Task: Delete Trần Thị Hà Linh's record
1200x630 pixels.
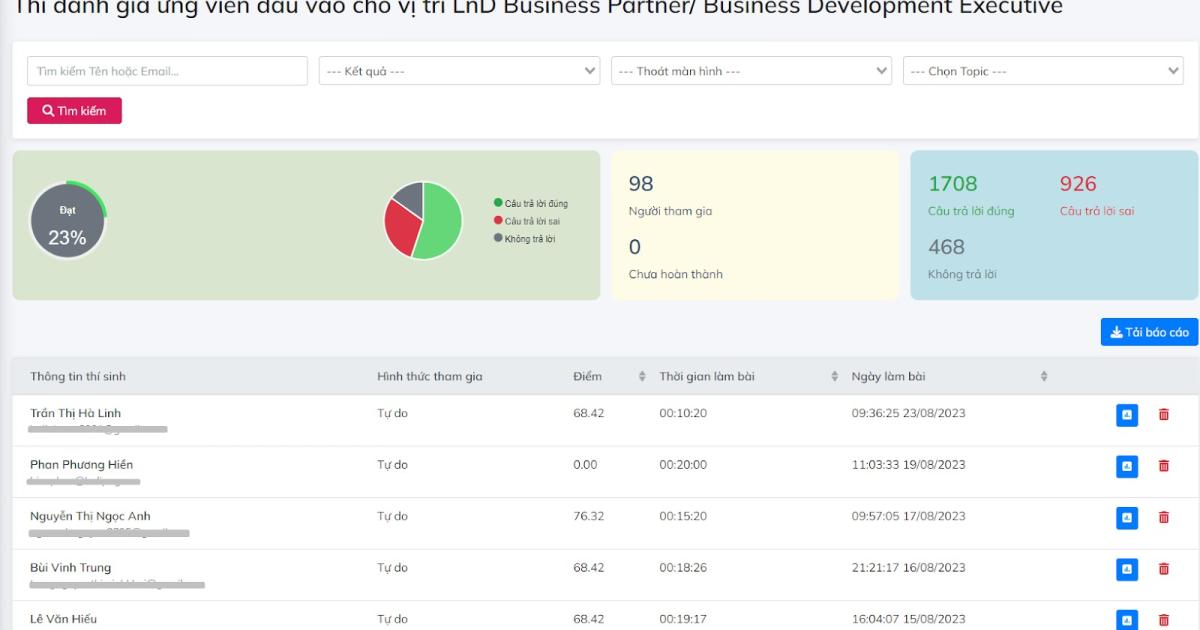Action: point(1163,414)
